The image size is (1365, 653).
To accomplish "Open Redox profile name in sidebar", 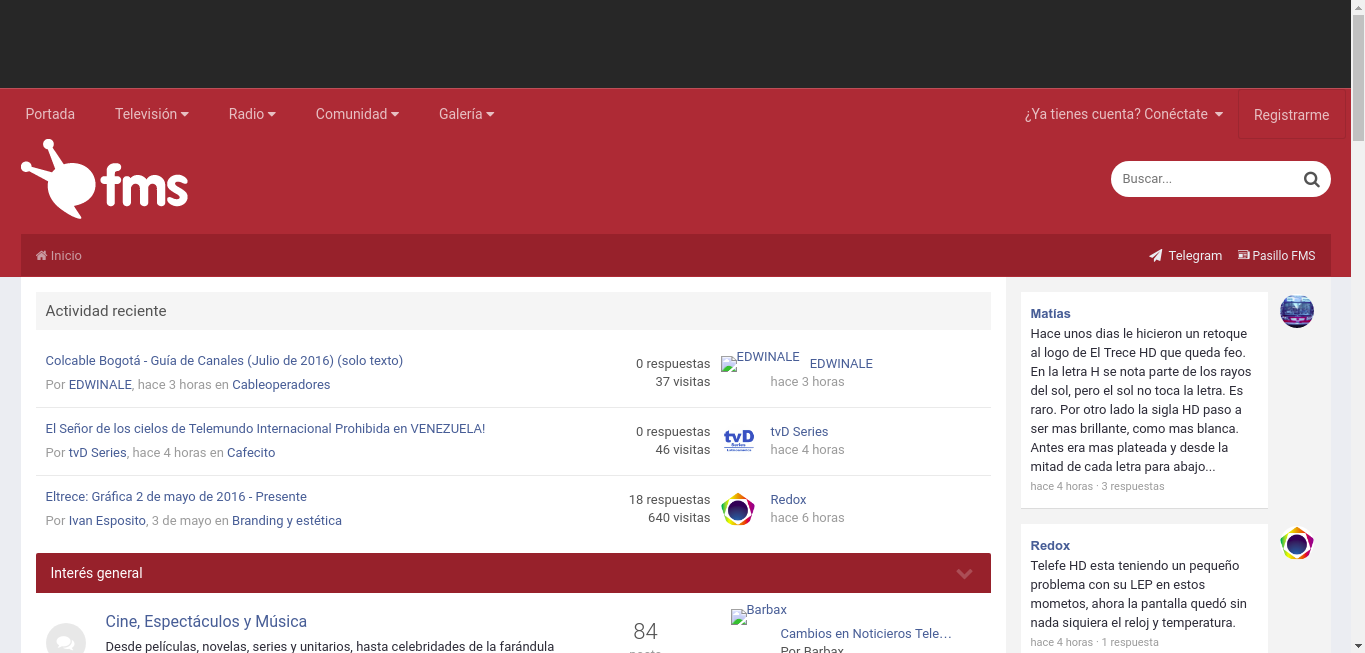I will tap(1050, 546).
